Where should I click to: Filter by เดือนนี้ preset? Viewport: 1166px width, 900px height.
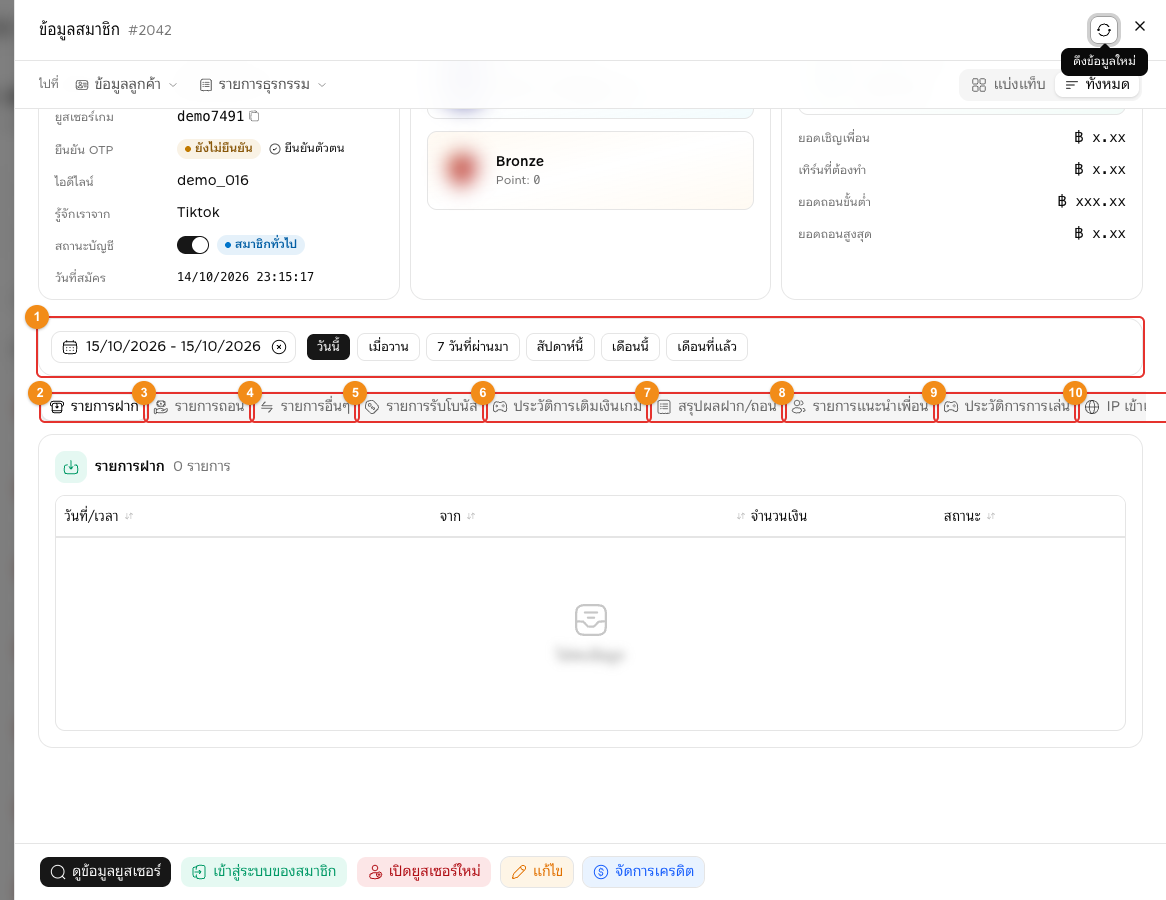coord(631,347)
